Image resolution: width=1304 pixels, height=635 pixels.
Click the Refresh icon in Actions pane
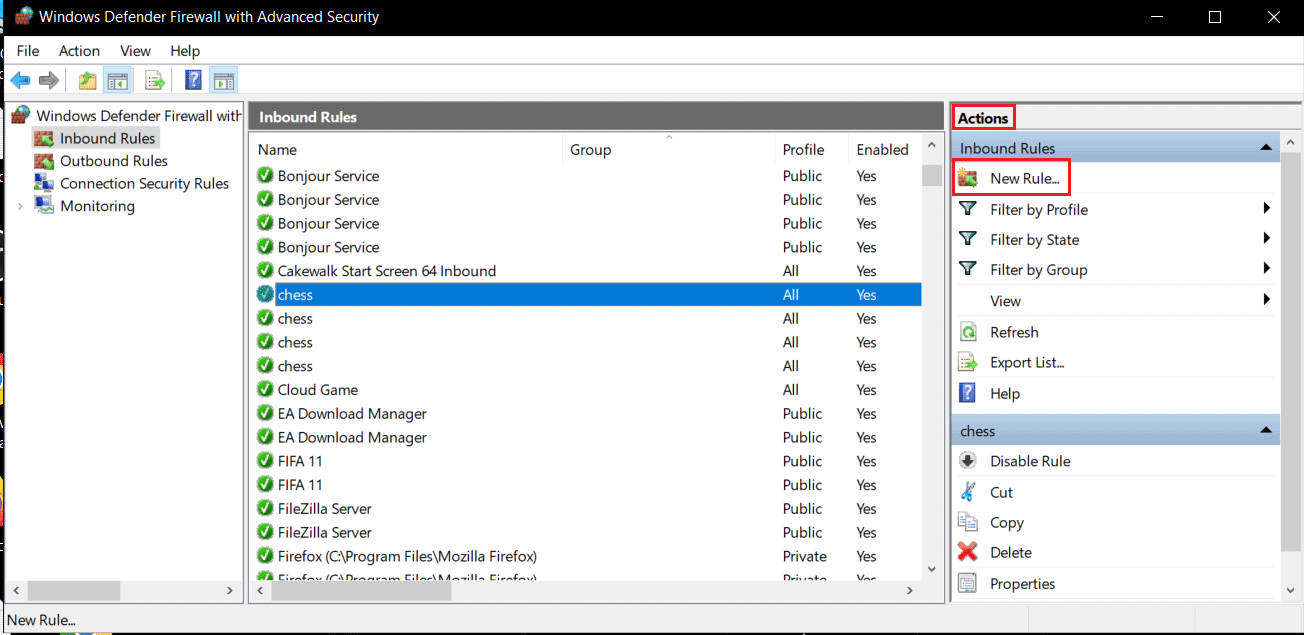[968, 332]
